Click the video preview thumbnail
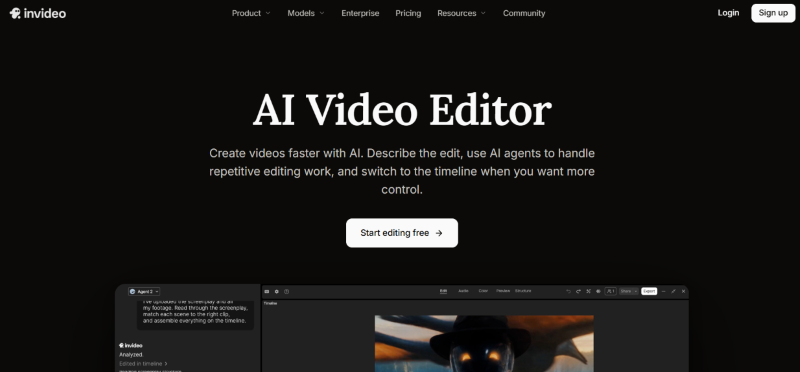800x372 pixels. click(484, 343)
